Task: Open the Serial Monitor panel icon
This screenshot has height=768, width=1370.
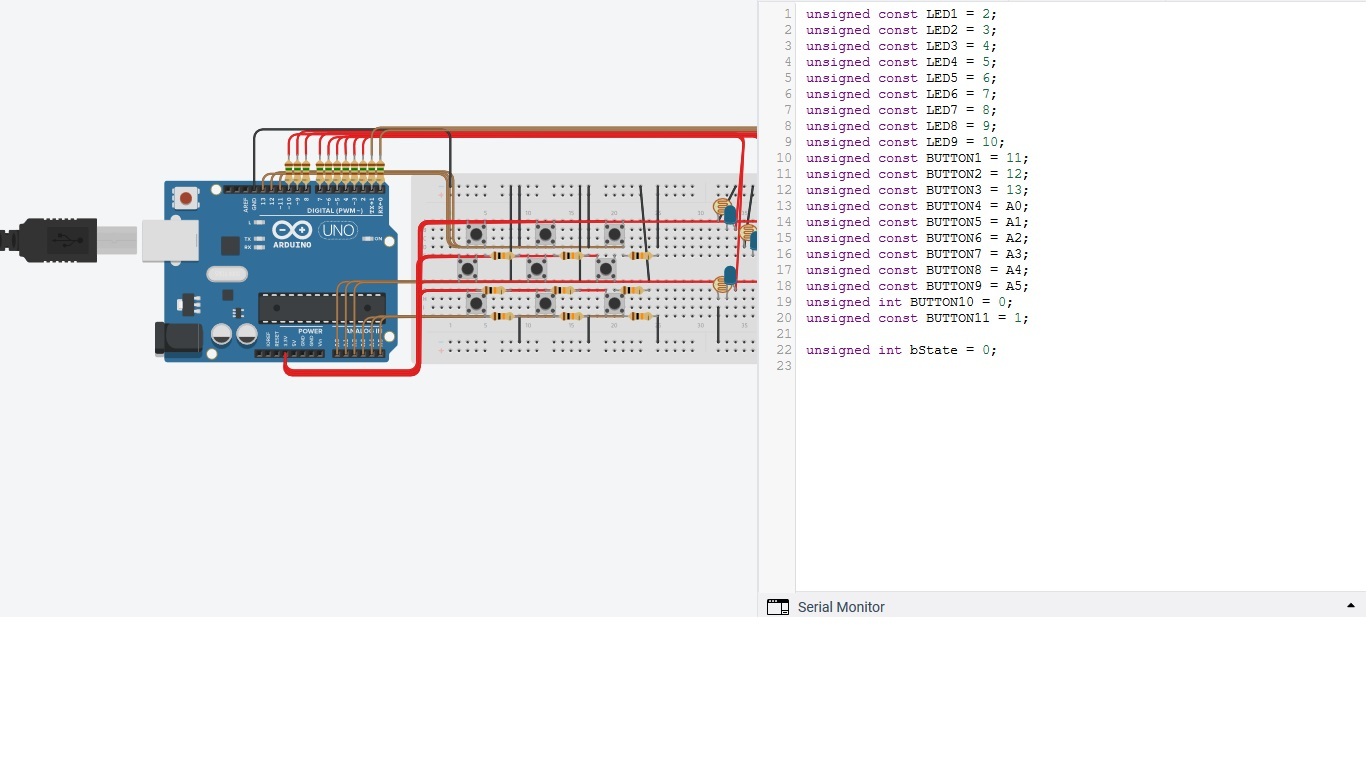Action: 778,607
